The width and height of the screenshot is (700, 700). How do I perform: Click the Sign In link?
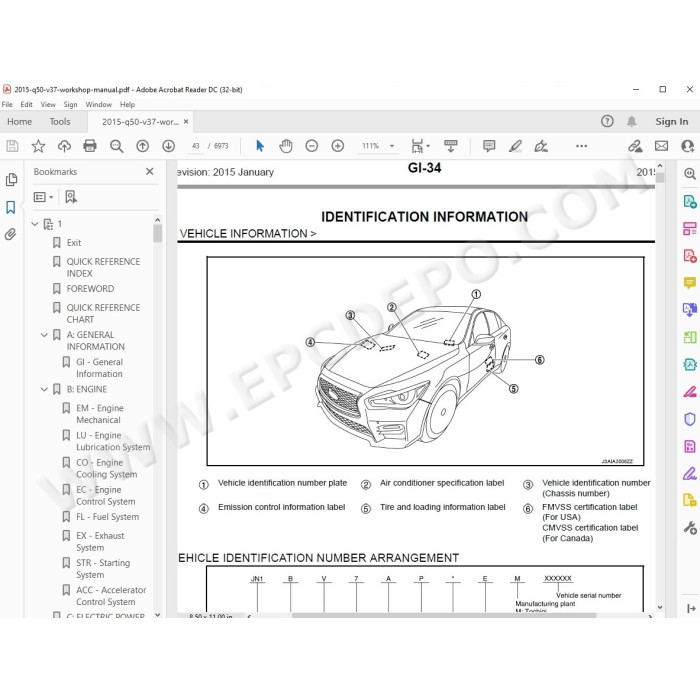pos(671,121)
